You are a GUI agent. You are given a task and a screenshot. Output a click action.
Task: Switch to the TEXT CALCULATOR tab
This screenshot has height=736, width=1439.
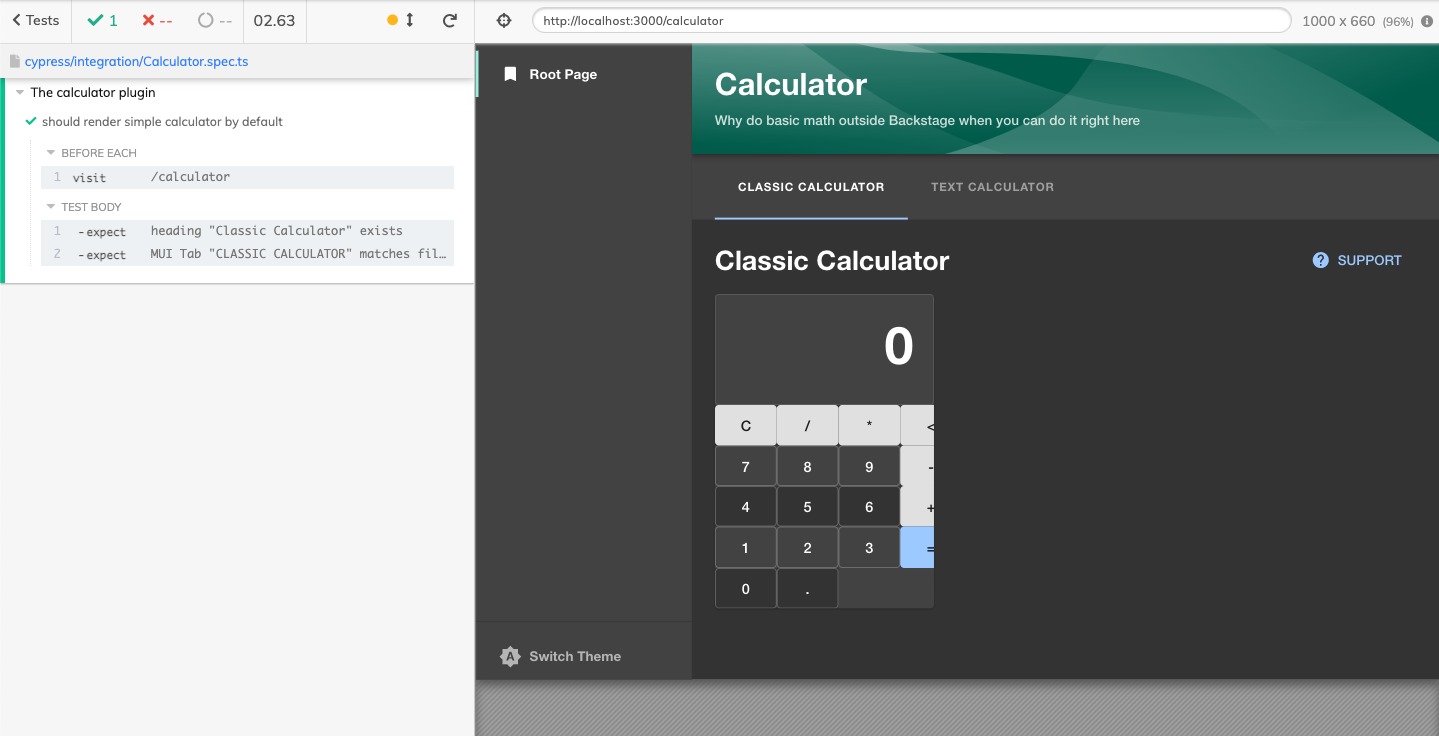[x=991, y=187]
